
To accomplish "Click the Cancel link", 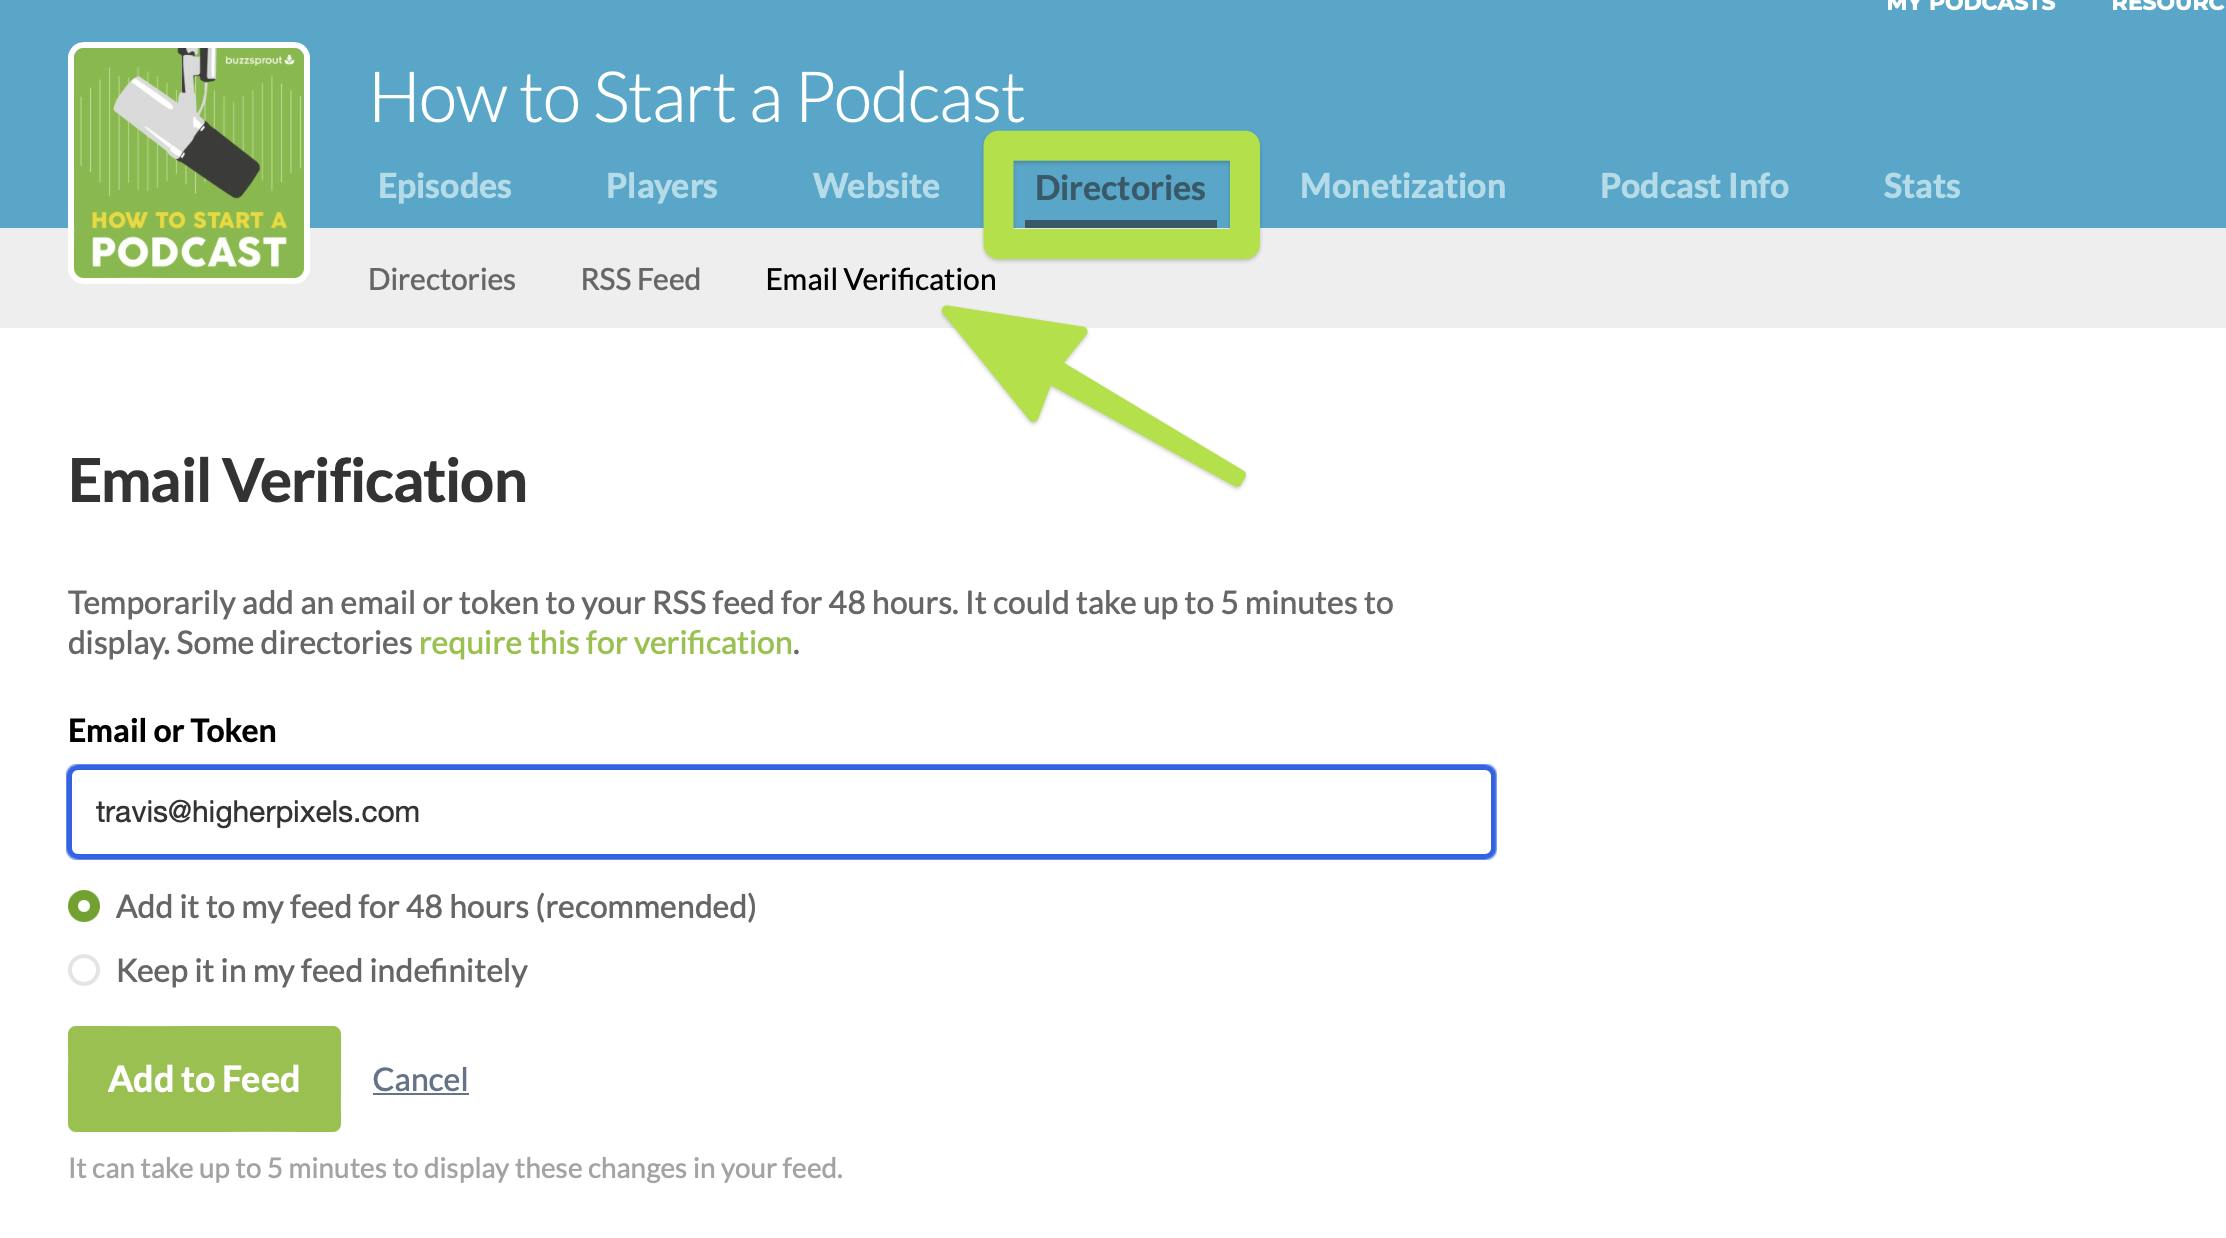I will (x=419, y=1078).
